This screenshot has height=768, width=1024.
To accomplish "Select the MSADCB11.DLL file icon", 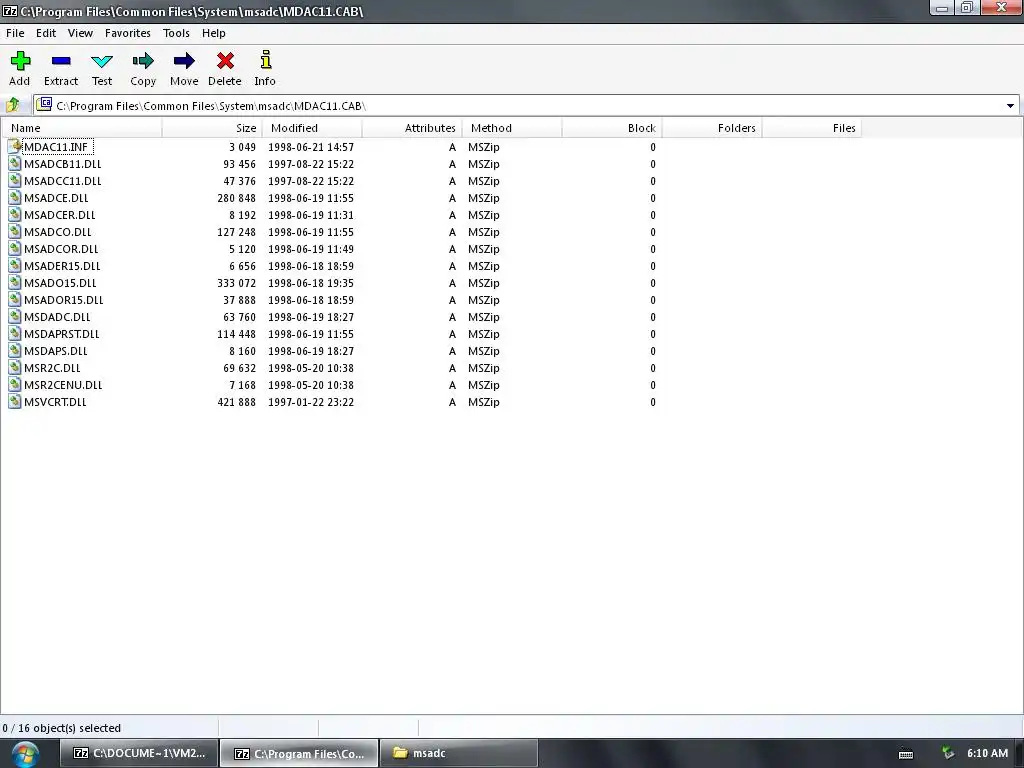I will (x=14, y=163).
